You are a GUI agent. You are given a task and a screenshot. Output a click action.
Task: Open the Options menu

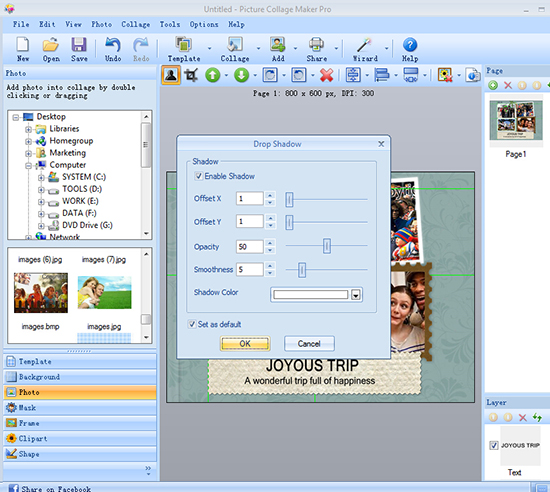tap(204, 24)
